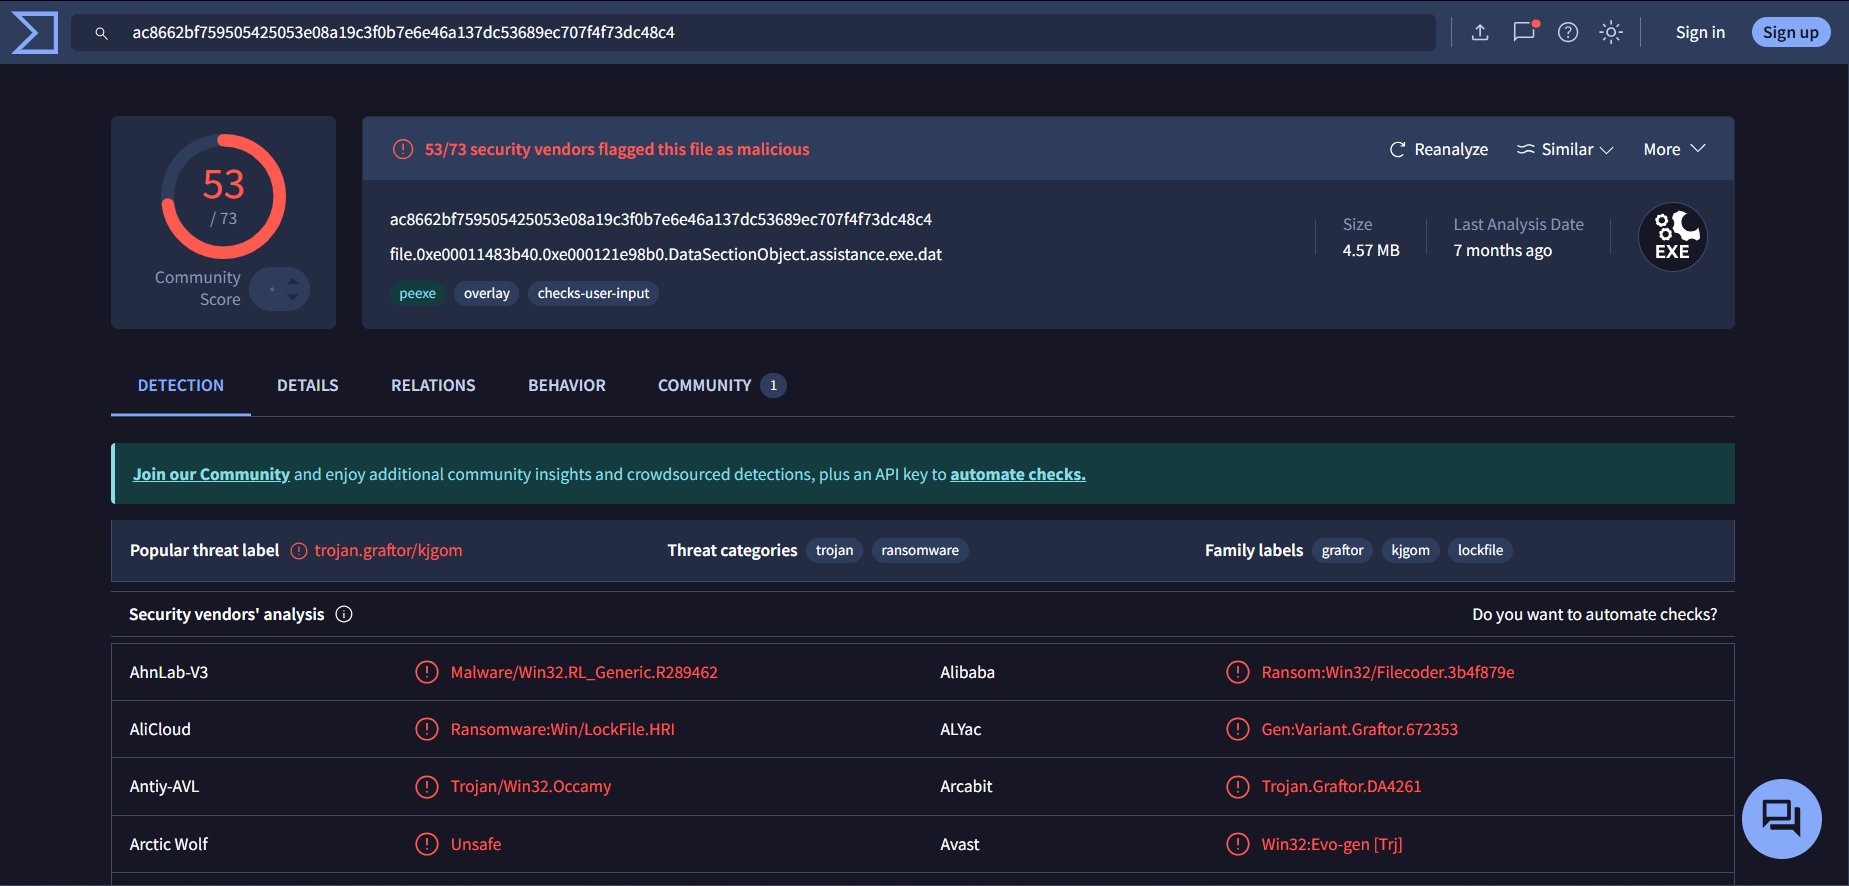Viewport: 1849px width, 886px height.
Task: Switch to the DETAILS tab
Action: 308,385
